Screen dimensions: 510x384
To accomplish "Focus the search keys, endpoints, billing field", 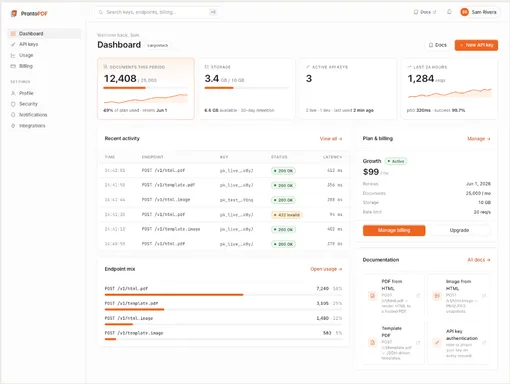I will [x=157, y=12].
